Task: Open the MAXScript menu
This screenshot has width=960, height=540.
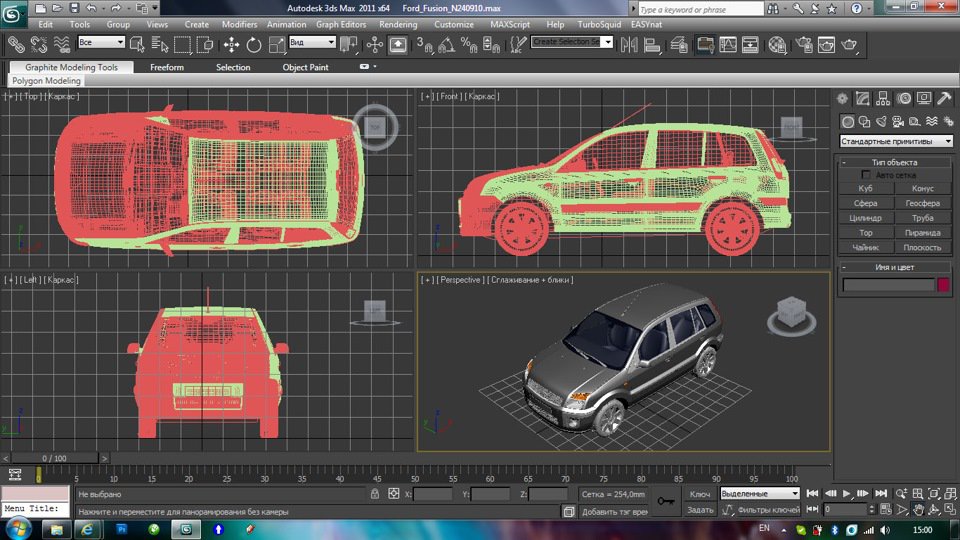Action: coord(510,24)
